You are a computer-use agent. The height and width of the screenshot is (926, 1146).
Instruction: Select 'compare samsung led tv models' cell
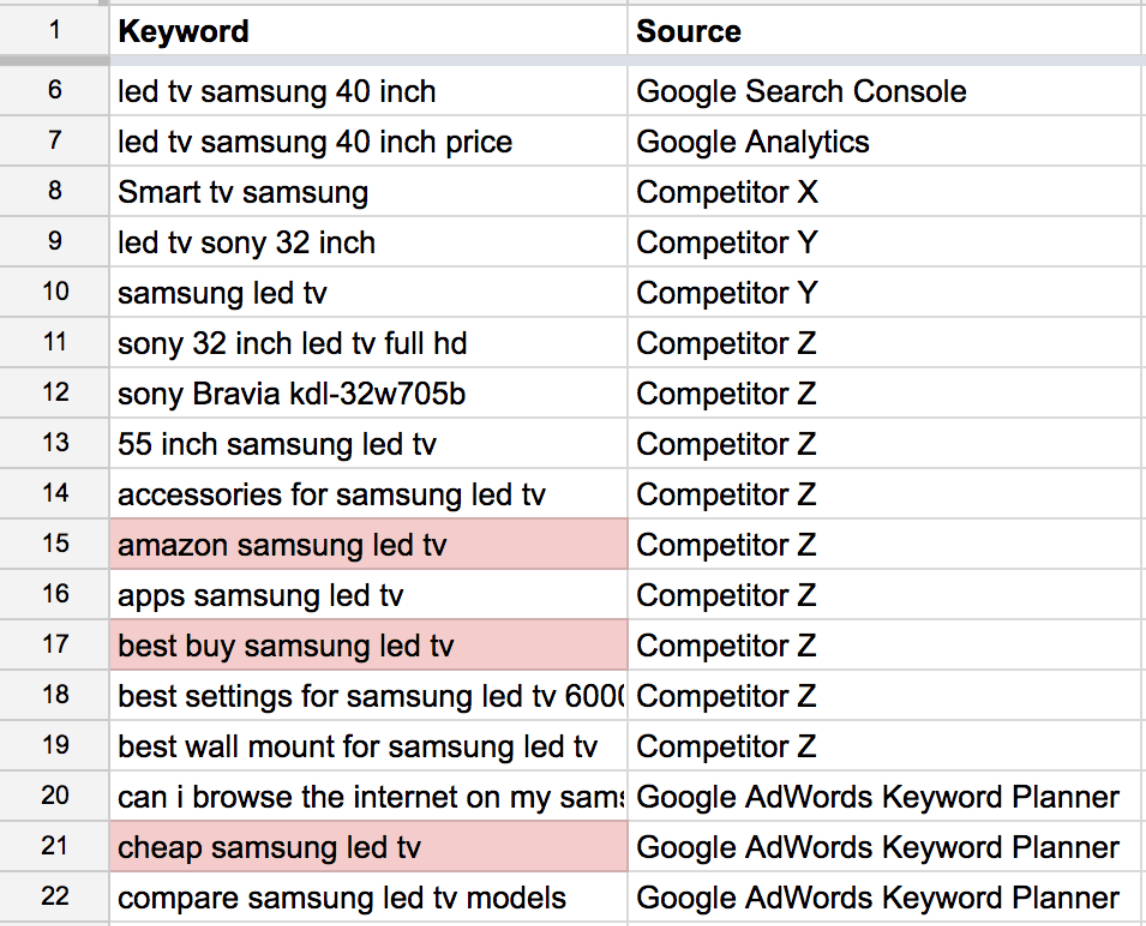tap(368, 897)
